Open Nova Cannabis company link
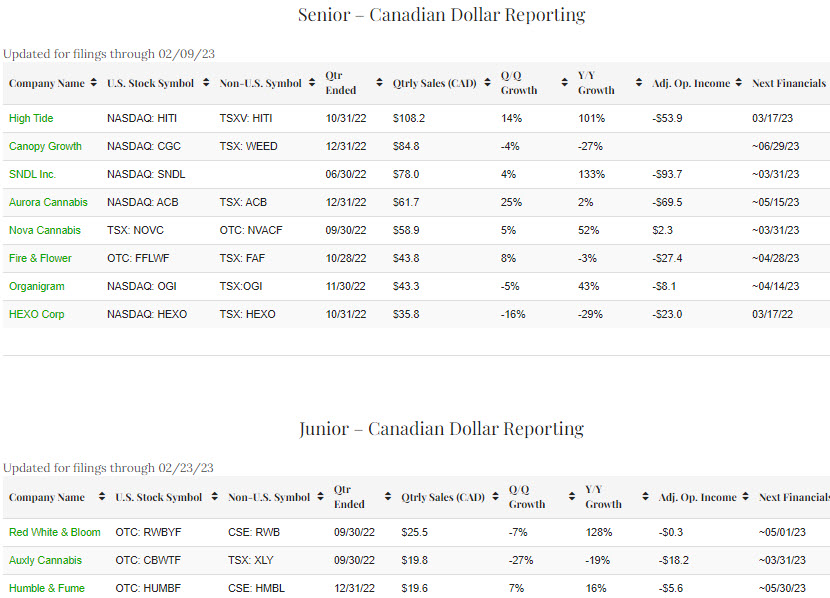Image resolution: width=830 pixels, height=598 pixels. [x=45, y=230]
